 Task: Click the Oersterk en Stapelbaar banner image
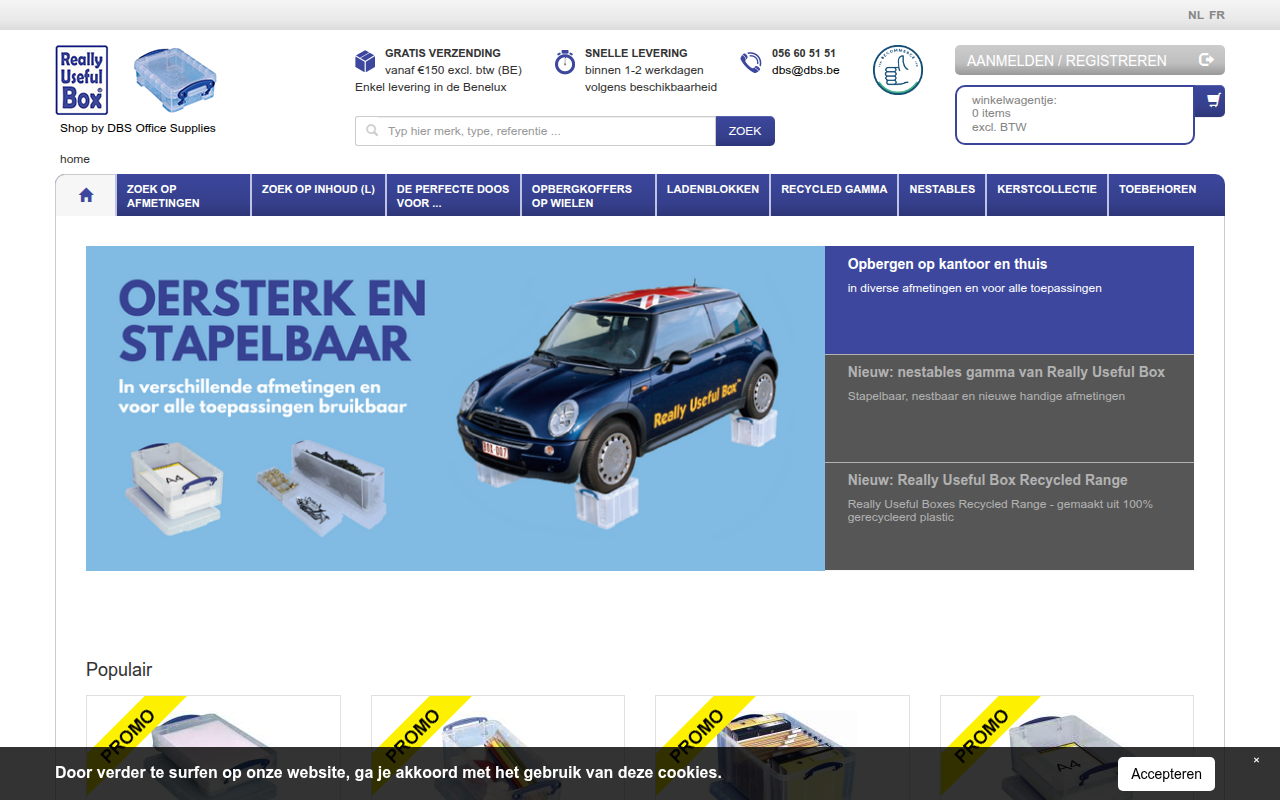[455, 408]
